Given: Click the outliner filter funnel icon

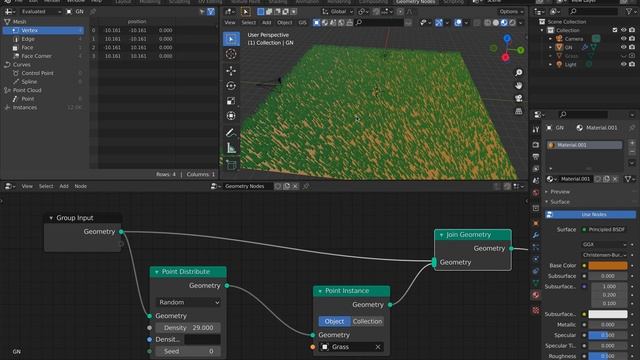Looking at the screenshot, I should [629, 12].
